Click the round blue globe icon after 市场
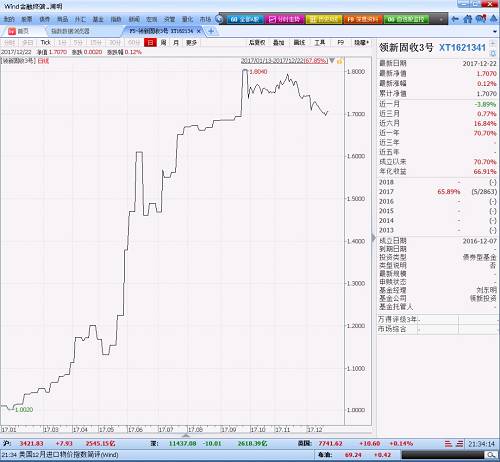The image size is (500, 462). (x=219, y=19)
